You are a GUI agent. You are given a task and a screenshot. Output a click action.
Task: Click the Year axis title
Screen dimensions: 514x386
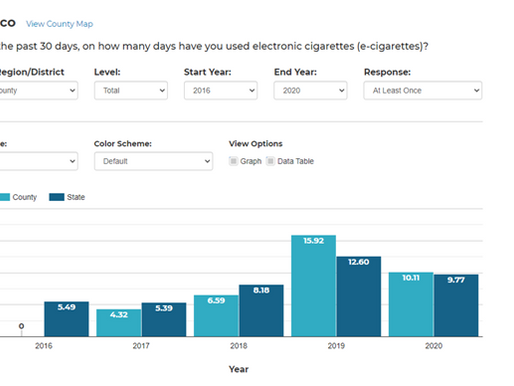[x=239, y=369]
